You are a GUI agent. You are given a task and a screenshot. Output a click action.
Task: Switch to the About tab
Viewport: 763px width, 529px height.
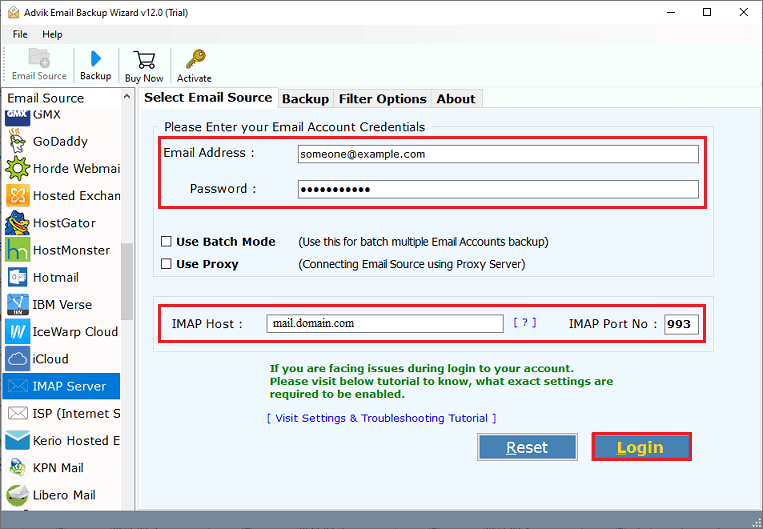[x=456, y=99]
